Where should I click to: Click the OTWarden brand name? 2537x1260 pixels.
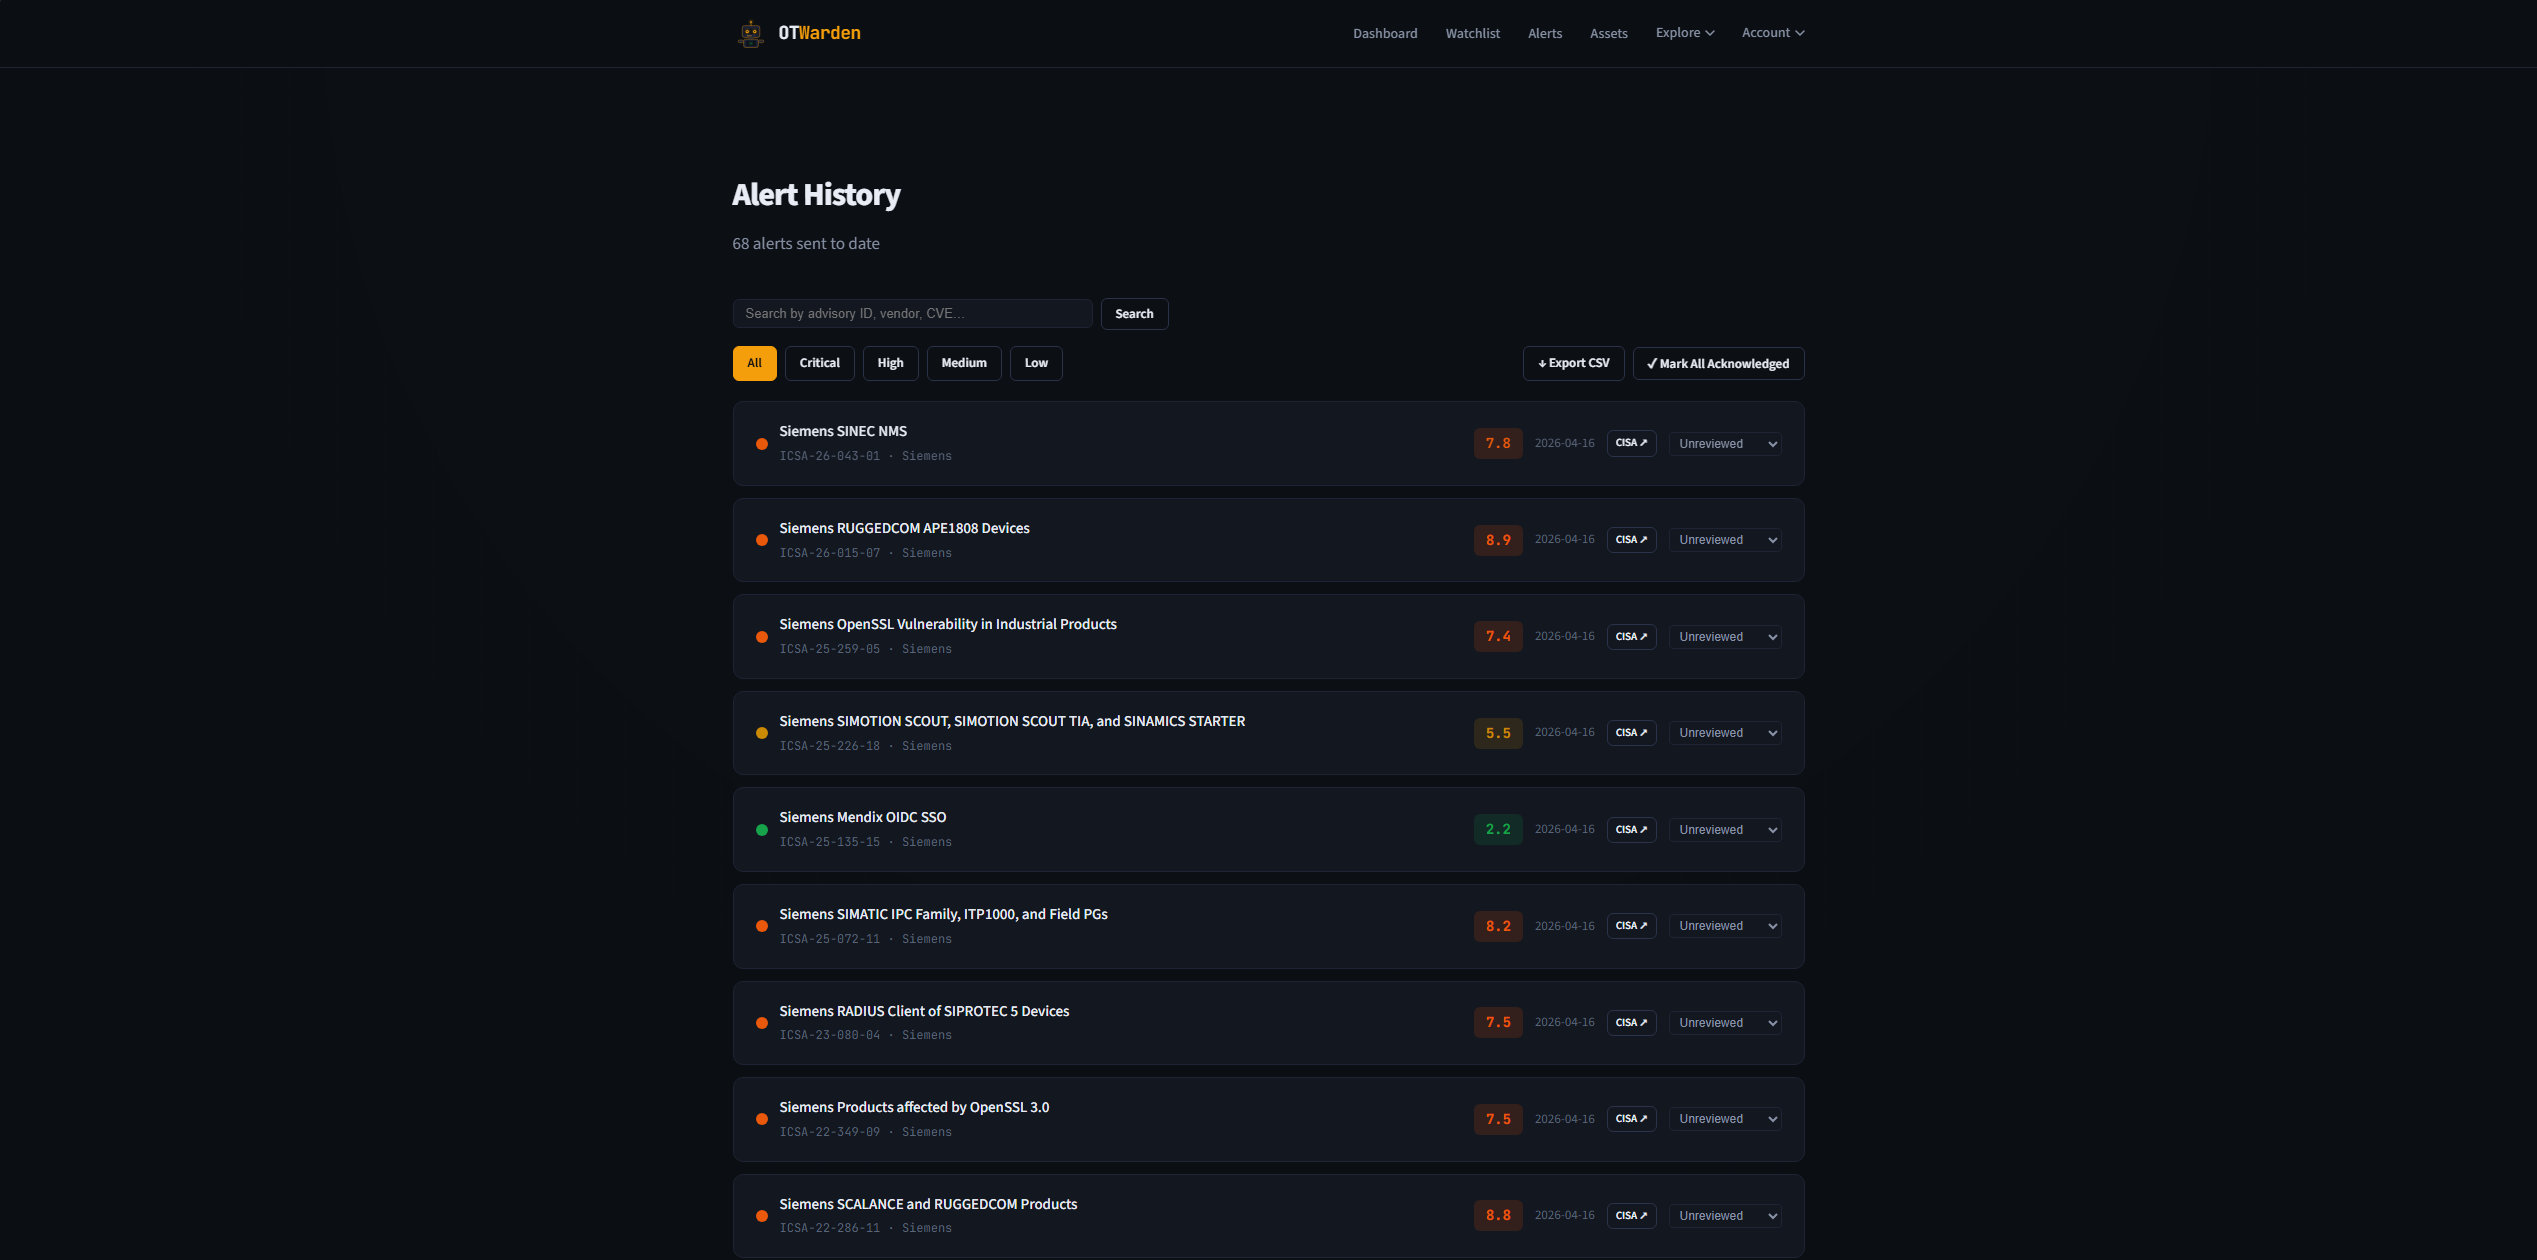pos(819,33)
